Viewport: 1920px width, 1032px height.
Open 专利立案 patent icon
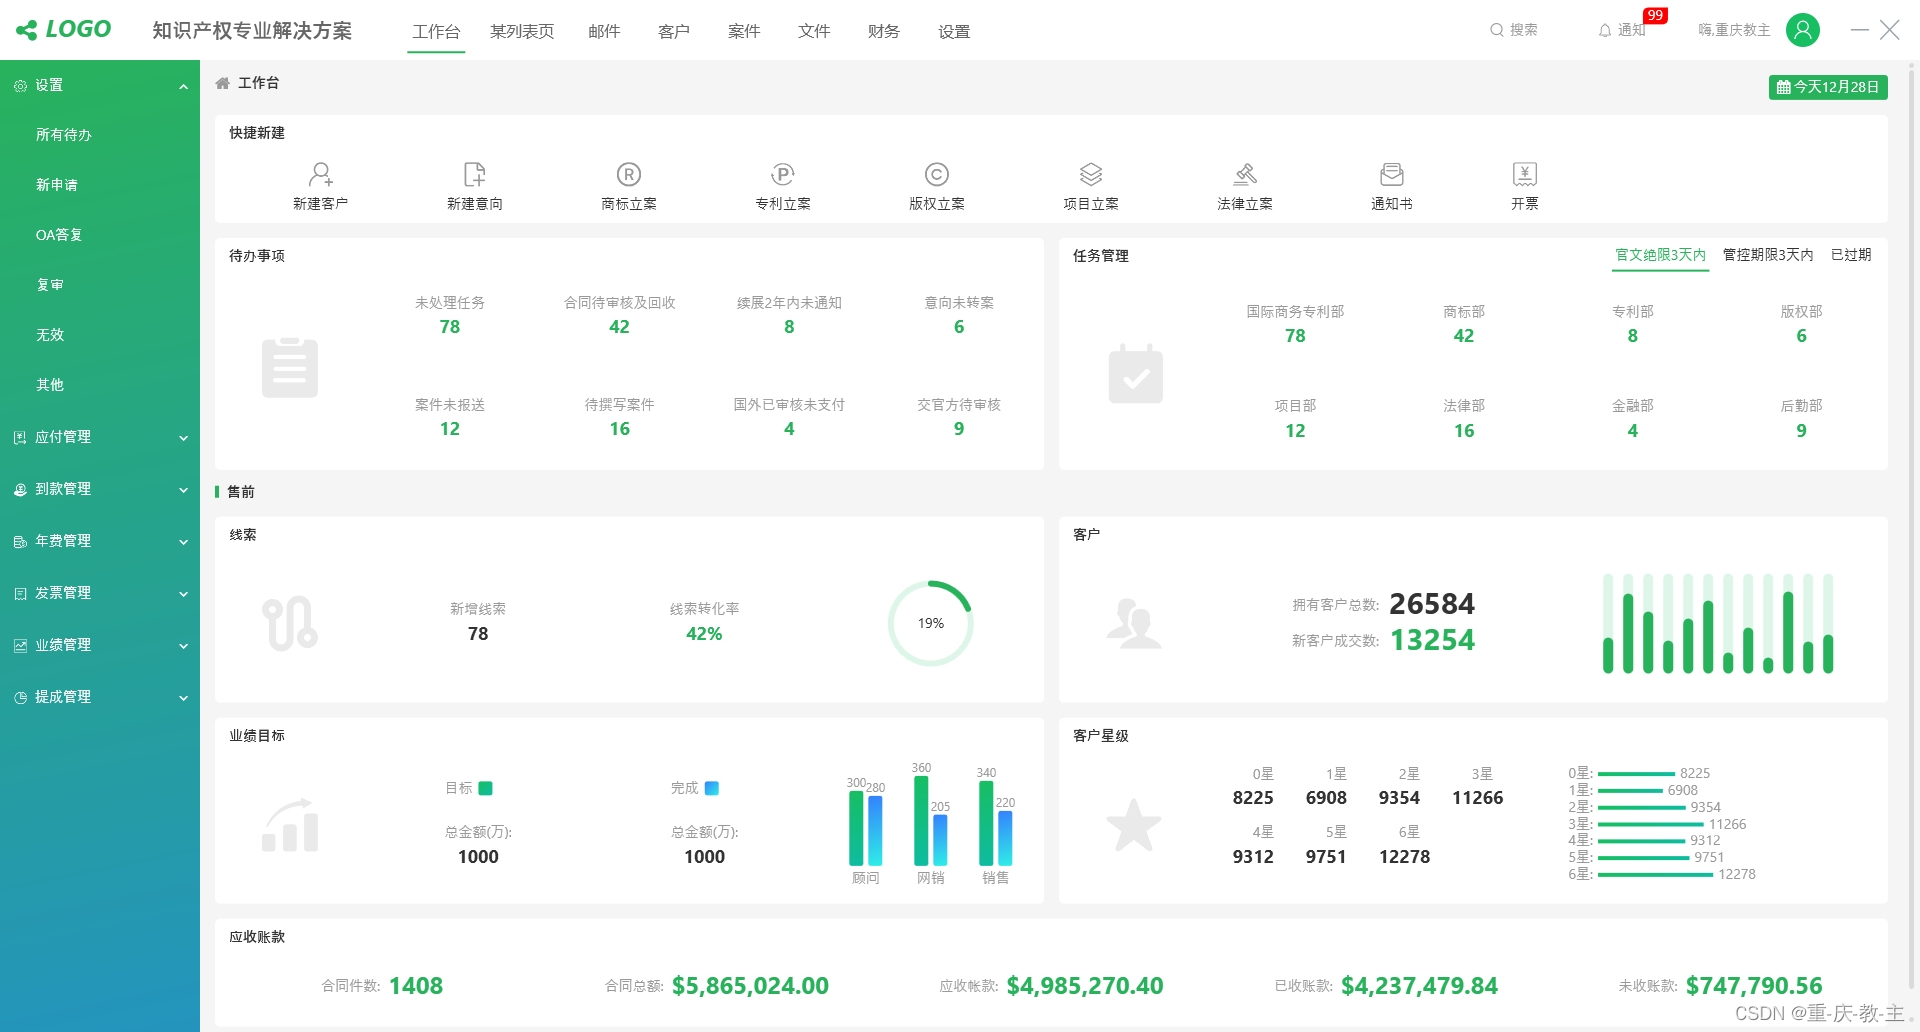tap(782, 174)
